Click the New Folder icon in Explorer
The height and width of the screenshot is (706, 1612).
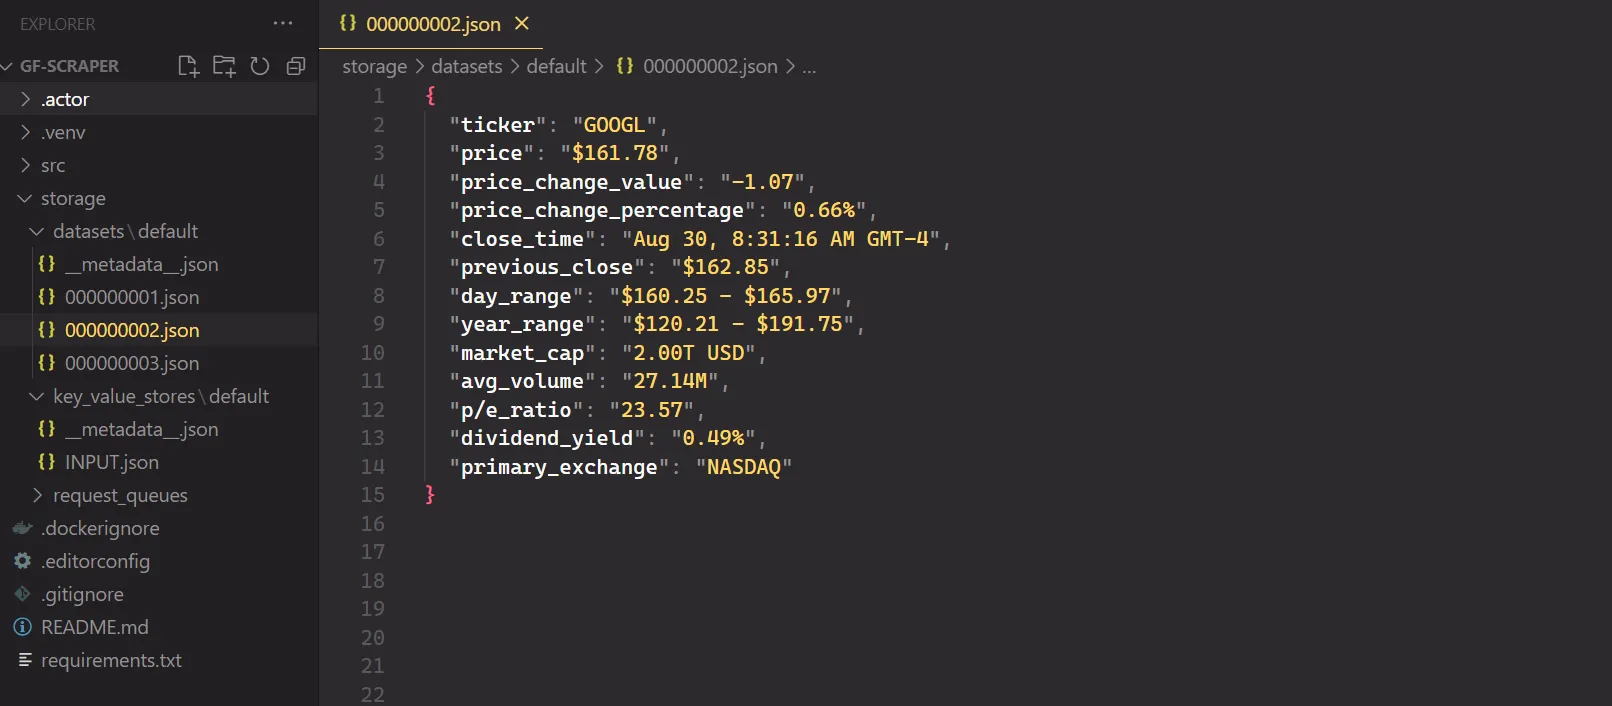coord(224,66)
